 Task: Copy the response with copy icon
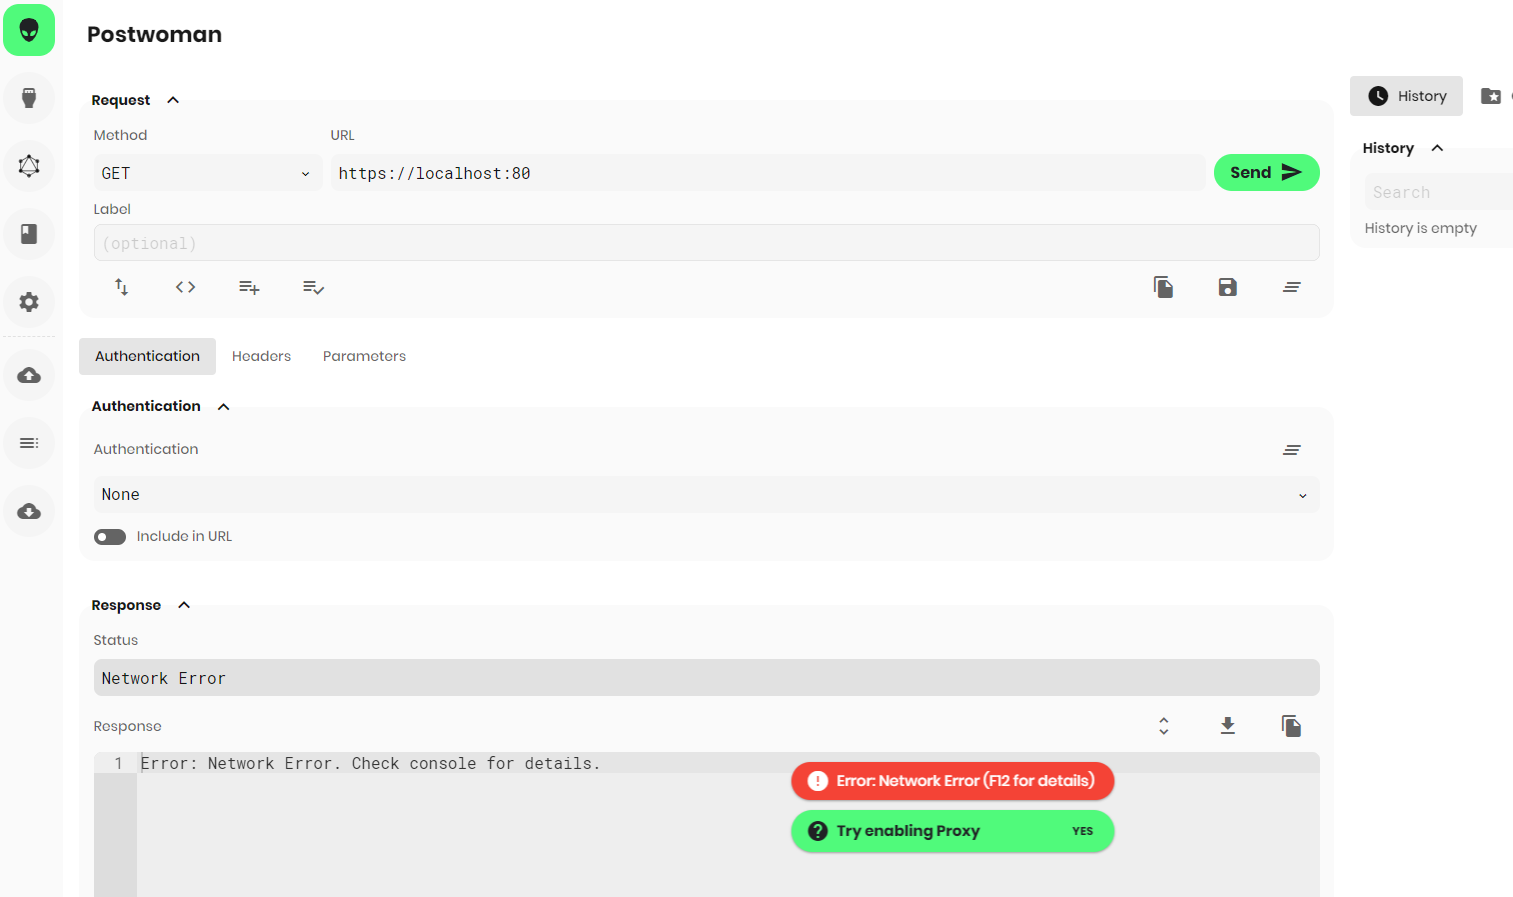click(x=1292, y=726)
